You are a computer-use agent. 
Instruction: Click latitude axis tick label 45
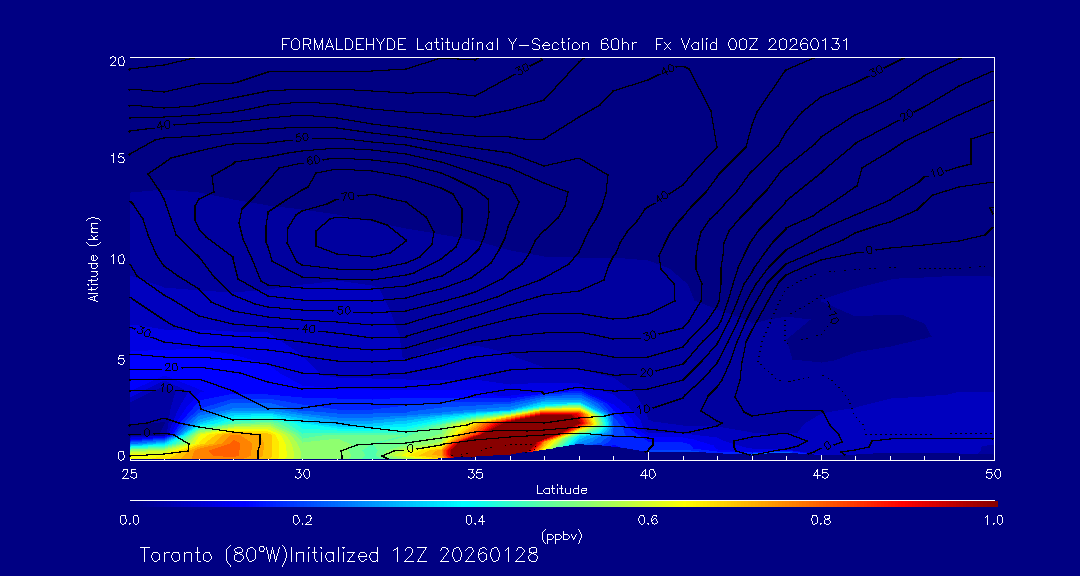coord(821,473)
